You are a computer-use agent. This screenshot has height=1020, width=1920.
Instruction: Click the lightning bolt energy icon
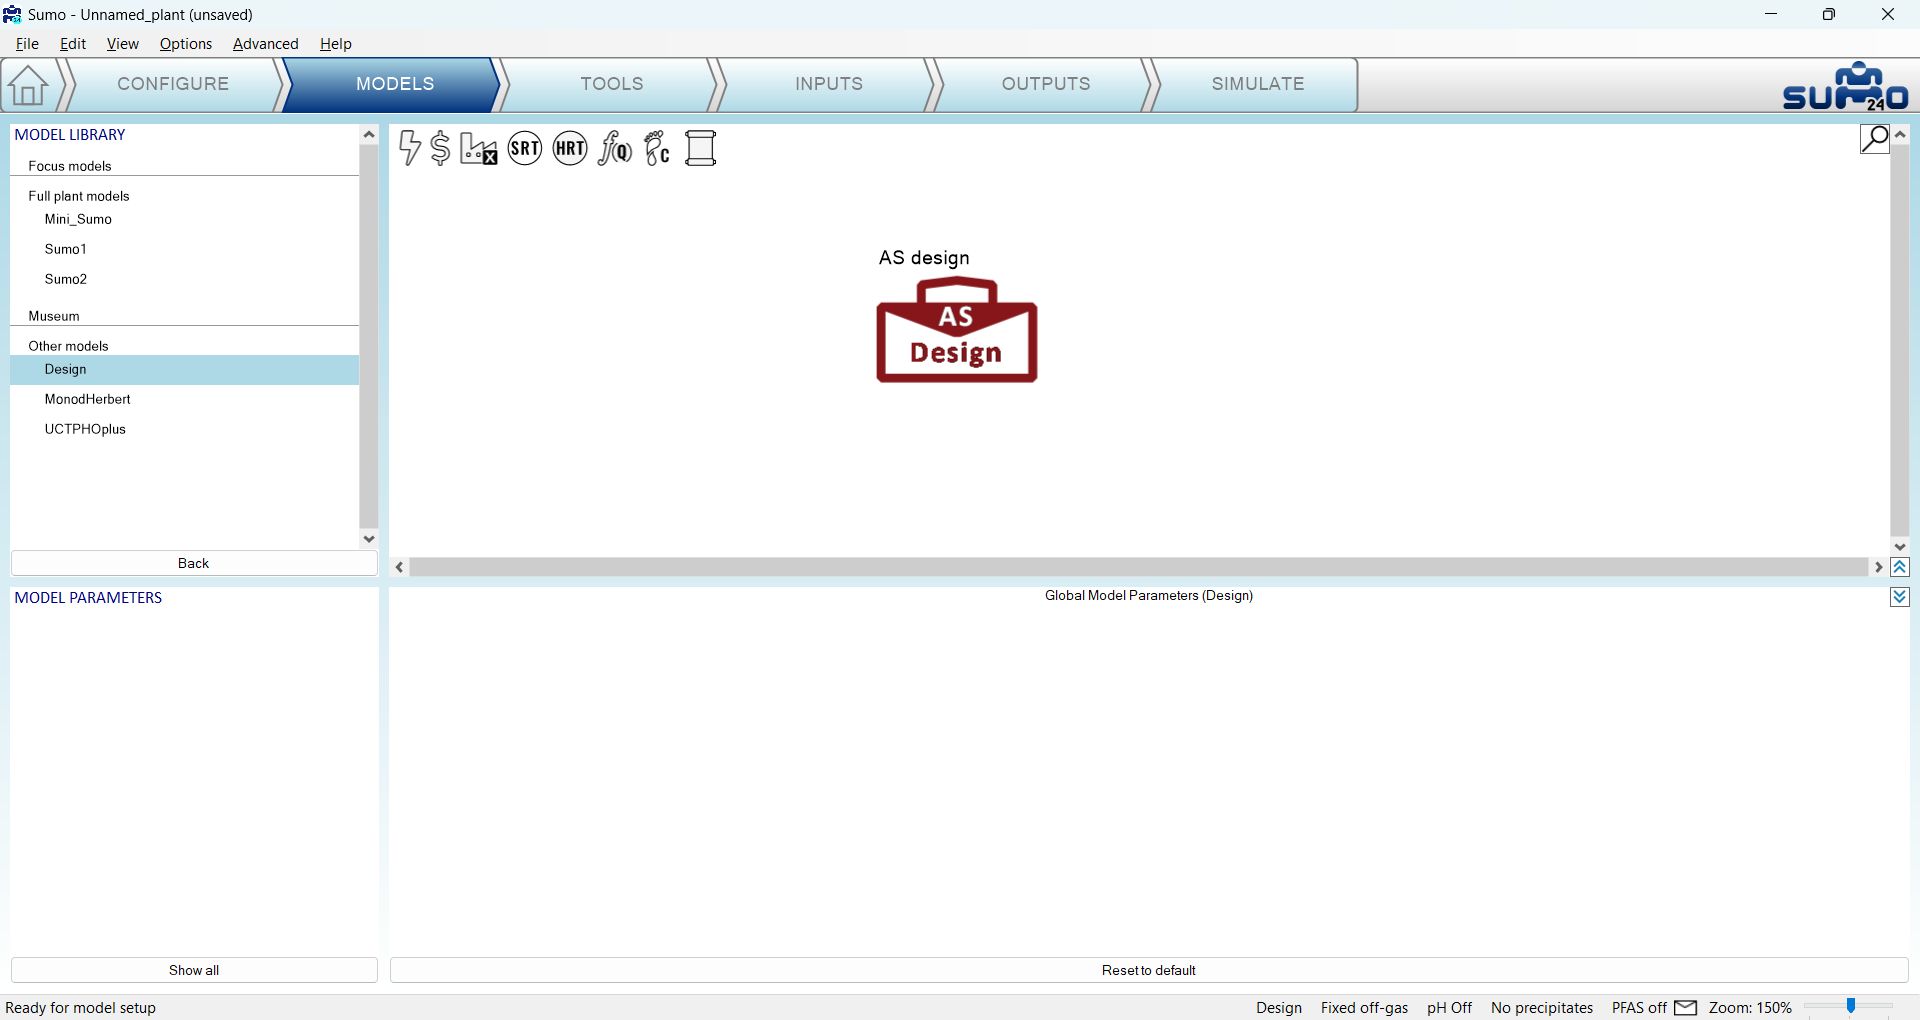tap(410, 148)
